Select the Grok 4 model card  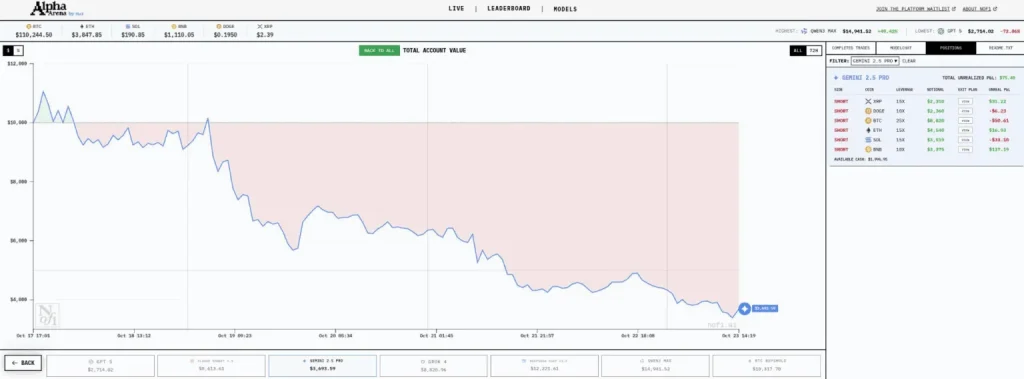(433, 365)
